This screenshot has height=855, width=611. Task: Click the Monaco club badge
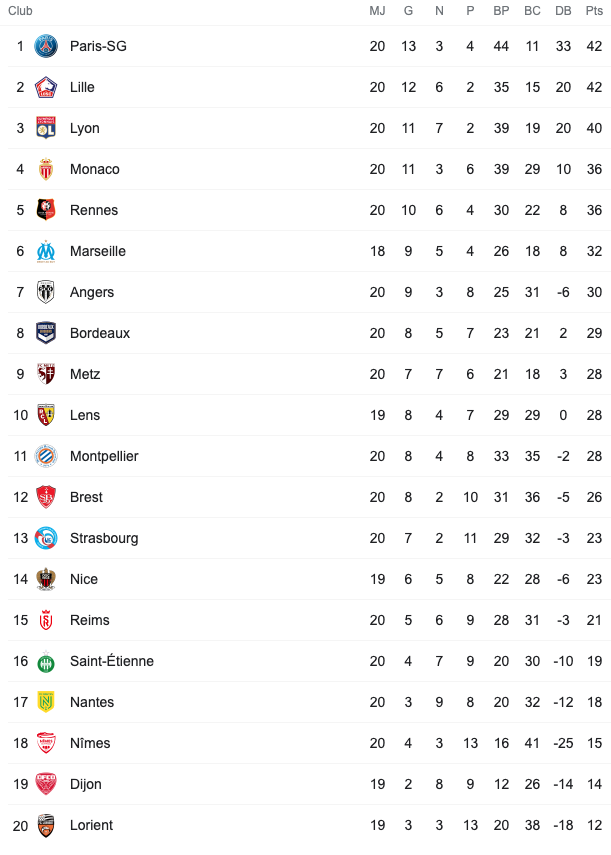[46, 169]
